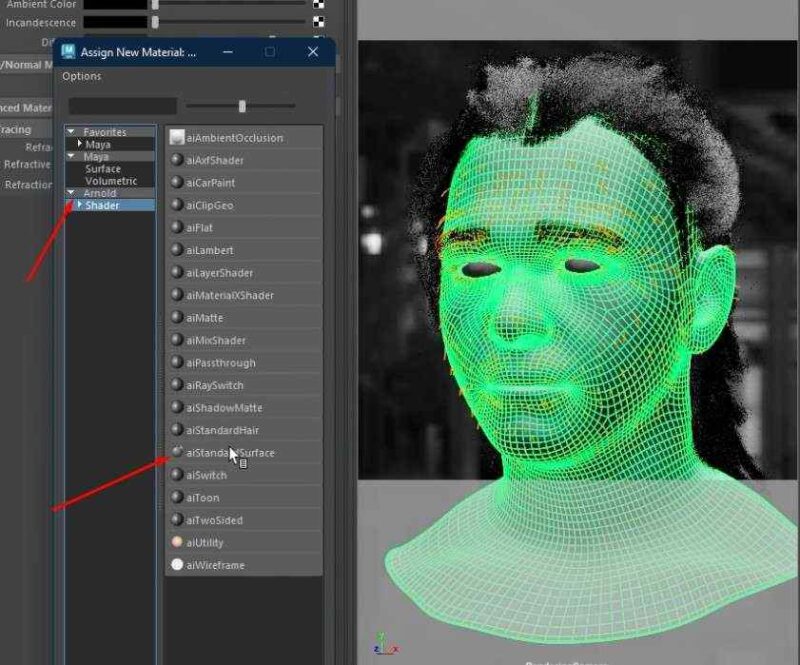Select the Surface category under Maya
The image size is (800, 665).
(101, 169)
